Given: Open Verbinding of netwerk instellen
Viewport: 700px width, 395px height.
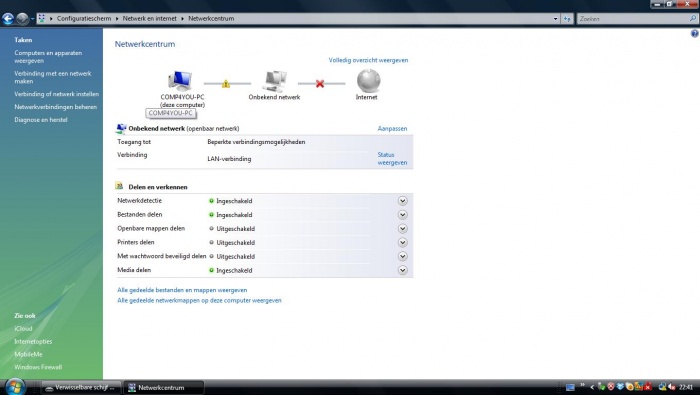Looking at the screenshot, I should pos(57,94).
